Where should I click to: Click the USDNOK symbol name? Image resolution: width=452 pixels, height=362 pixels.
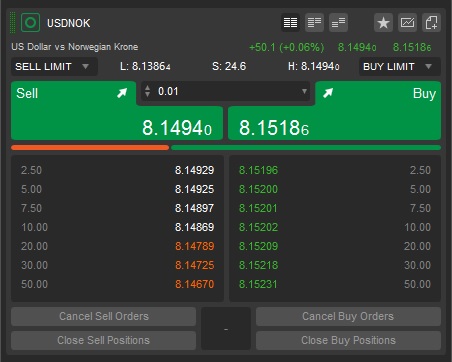click(x=69, y=23)
